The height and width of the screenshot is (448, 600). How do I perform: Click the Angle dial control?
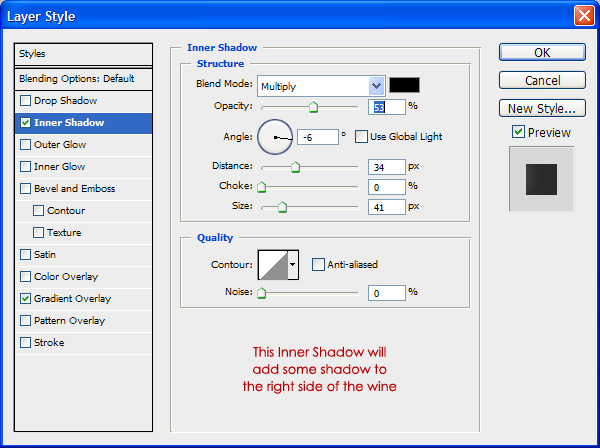[275, 137]
